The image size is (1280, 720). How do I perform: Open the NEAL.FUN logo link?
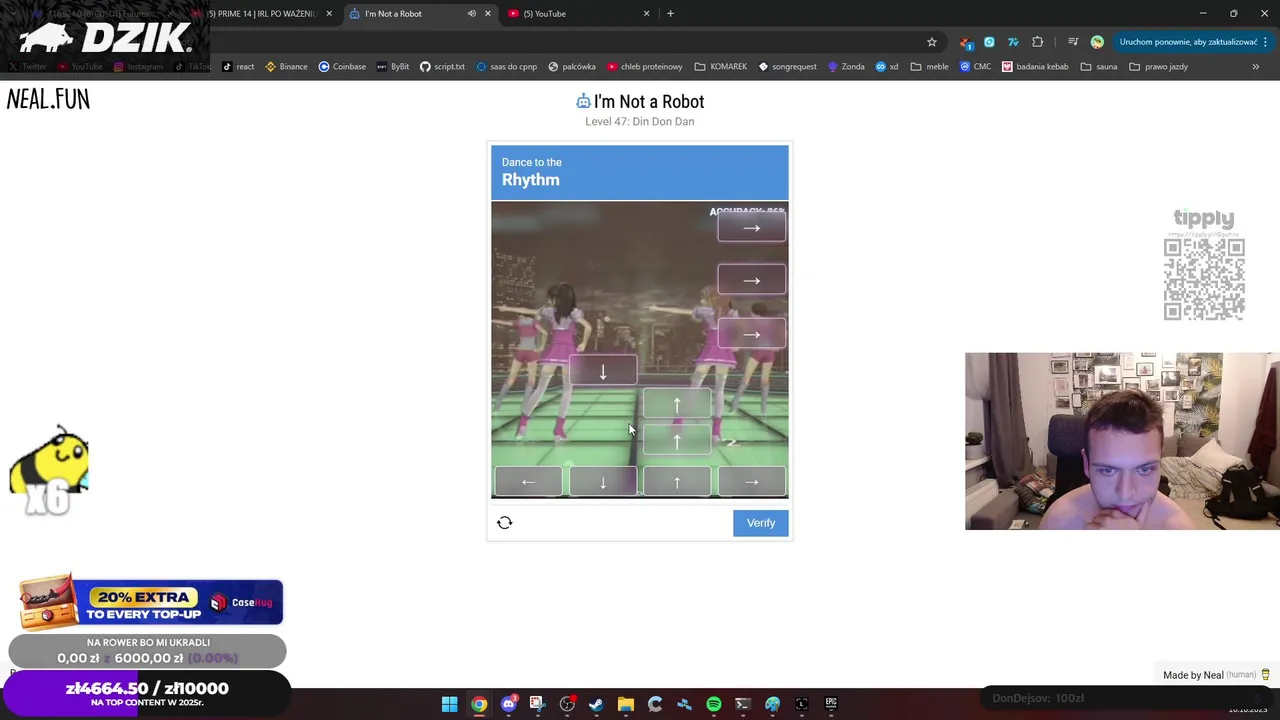(x=48, y=99)
